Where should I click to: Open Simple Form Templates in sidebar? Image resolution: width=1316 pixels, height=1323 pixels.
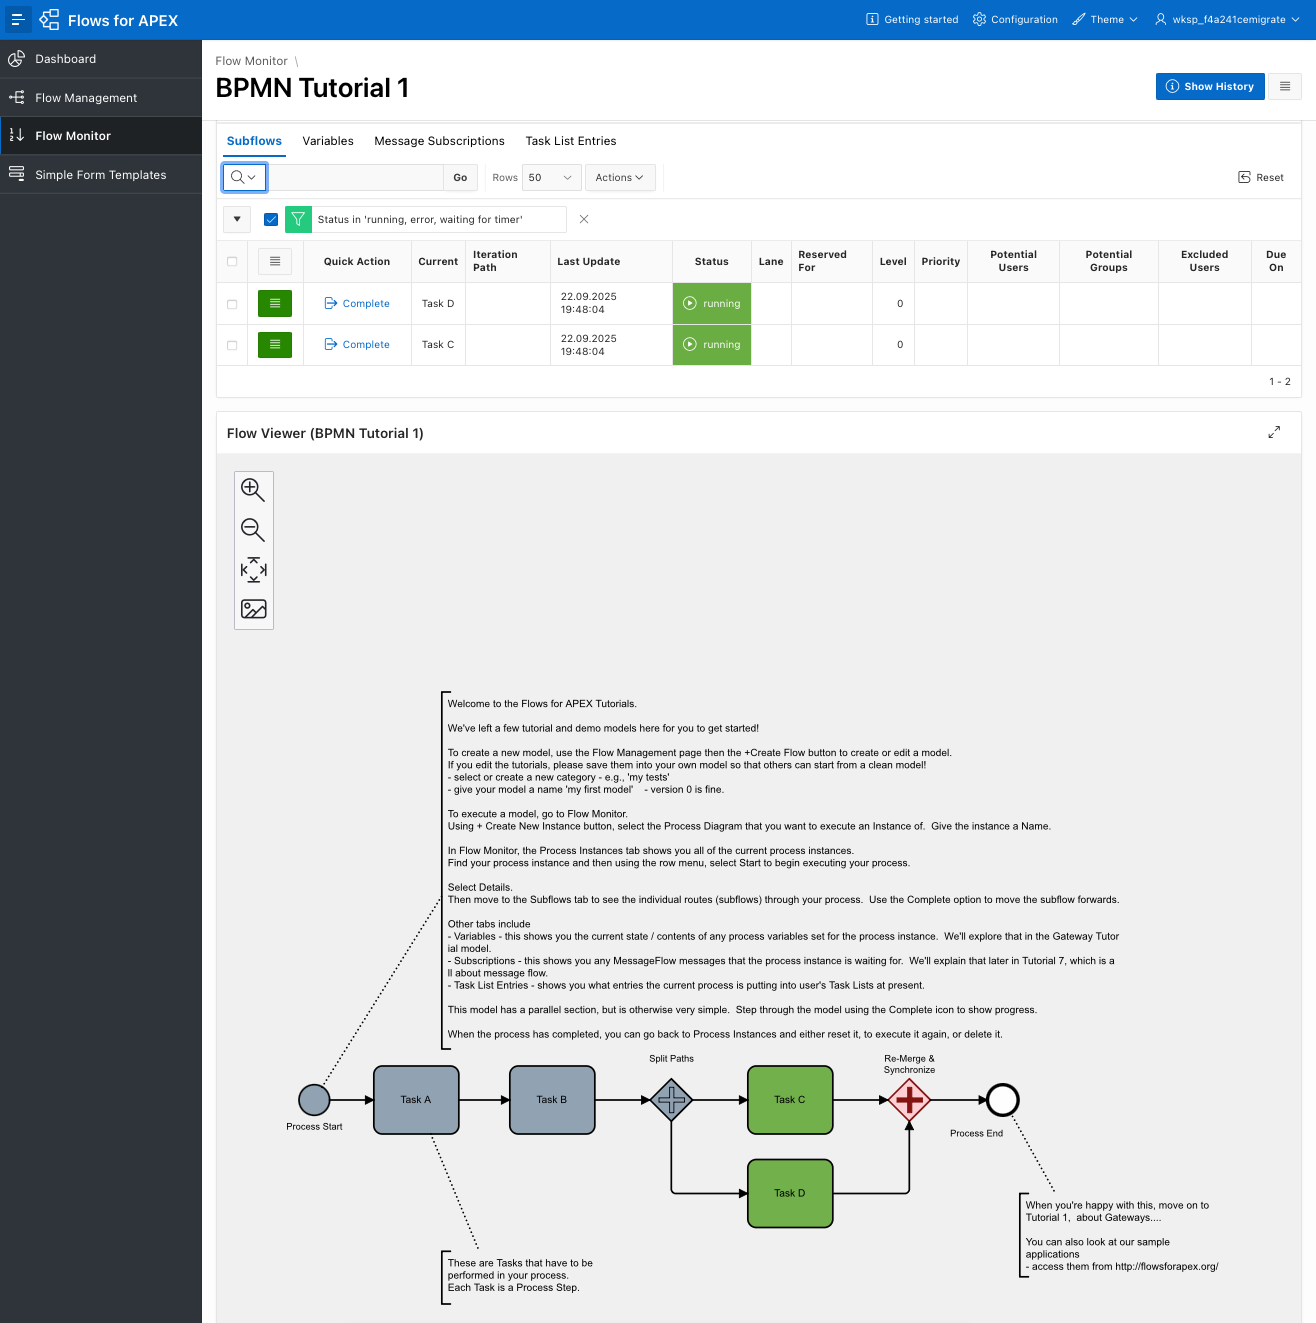click(x=101, y=175)
